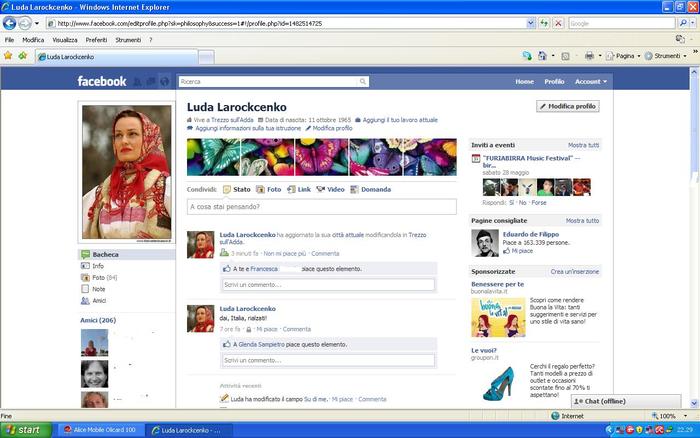Click the Modifica profilo button
700x438 pixels.
(567, 106)
